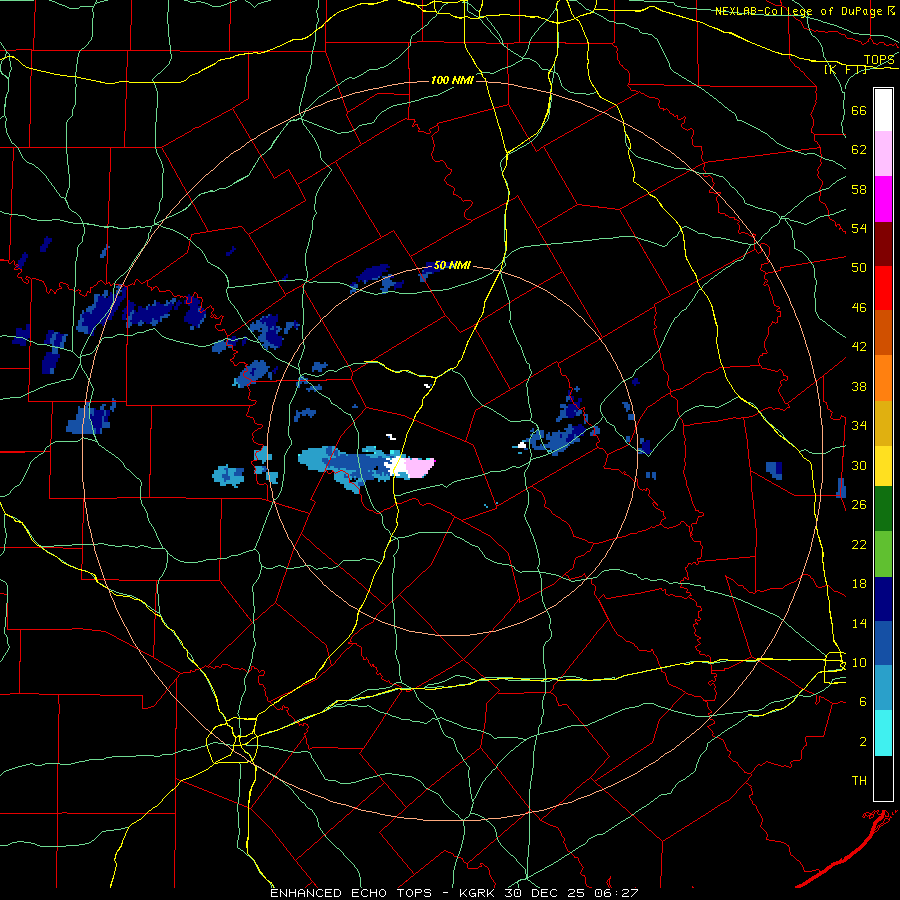The image size is (900, 900).
Task: Click the 'NEXLAB-College of DuPage' header text
Action: coord(798,11)
